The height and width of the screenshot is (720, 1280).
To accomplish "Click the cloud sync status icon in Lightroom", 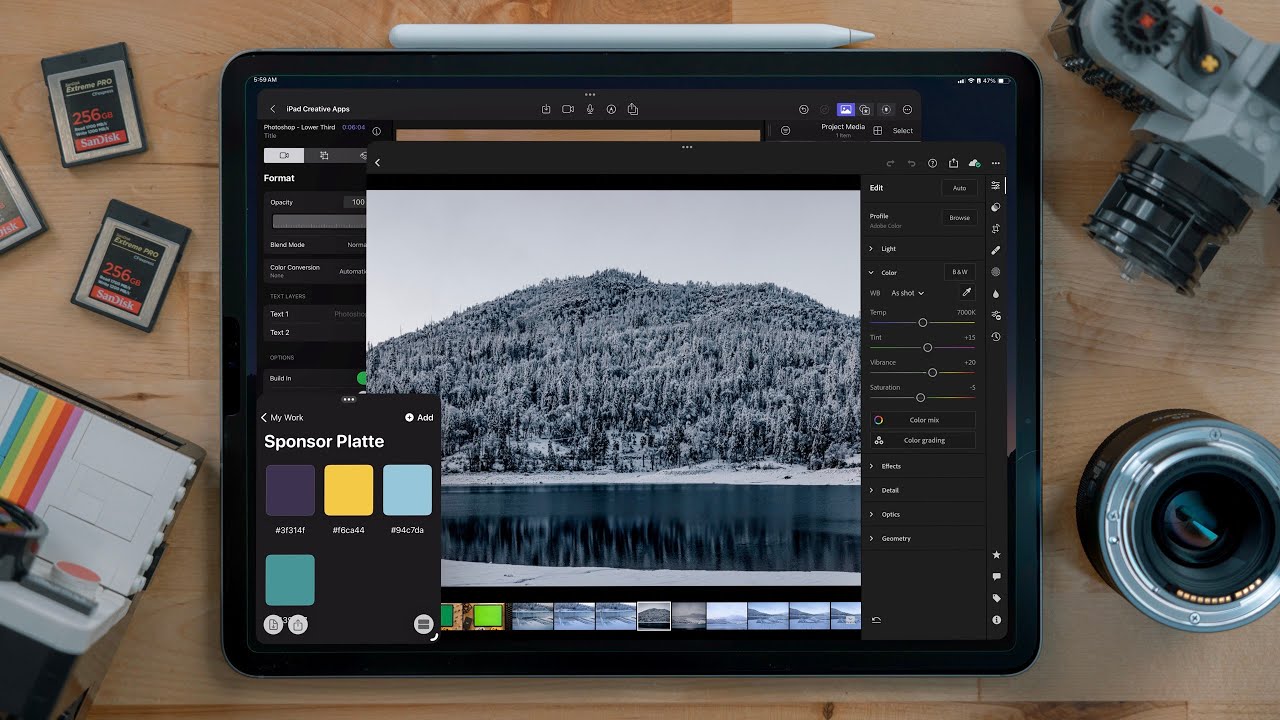I will 974,163.
